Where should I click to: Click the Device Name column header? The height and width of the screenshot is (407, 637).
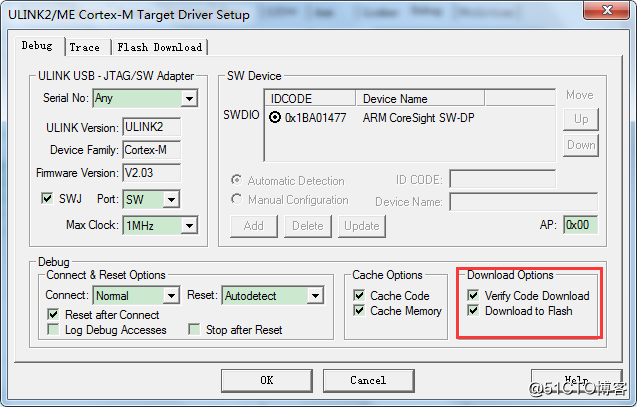[420, 99]
